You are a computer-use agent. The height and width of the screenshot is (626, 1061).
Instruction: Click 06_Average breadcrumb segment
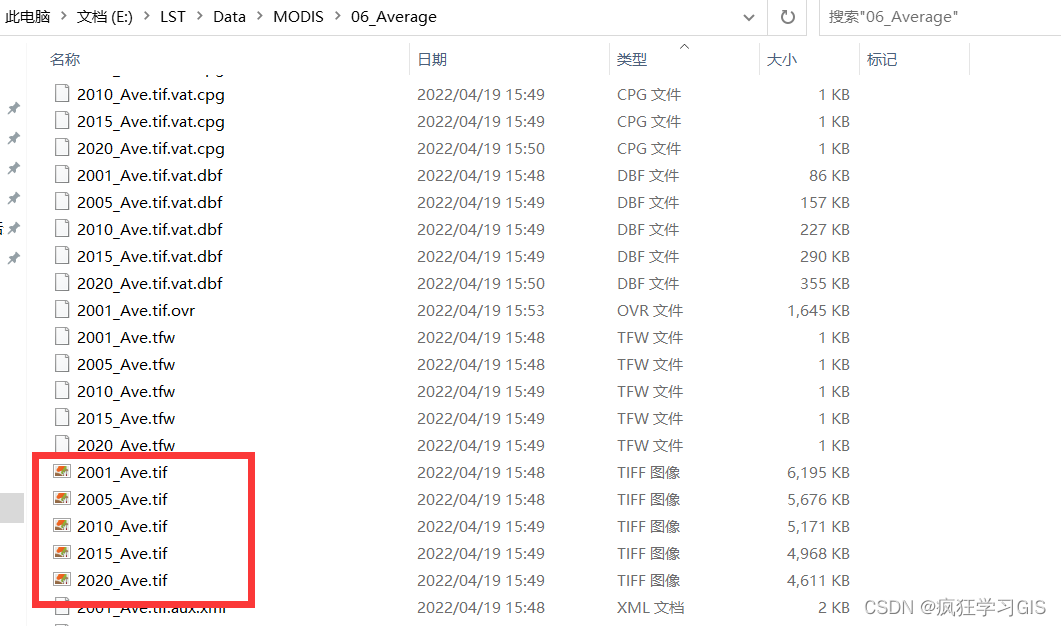pyautogui.click(x=394, y=17)
